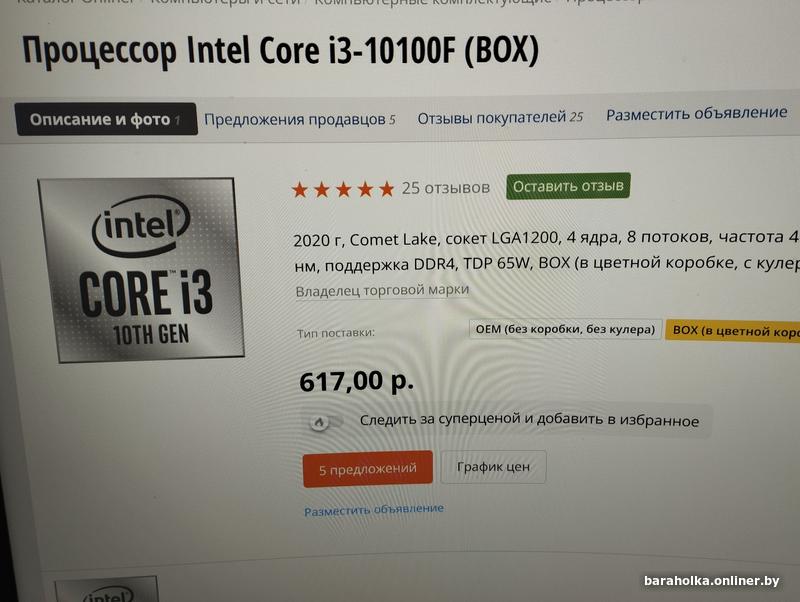The height and width of the screenshot is (602, 800).
Task: Click 'Разместить объявление' in the tab bar
Action: (x=696, y=113)
